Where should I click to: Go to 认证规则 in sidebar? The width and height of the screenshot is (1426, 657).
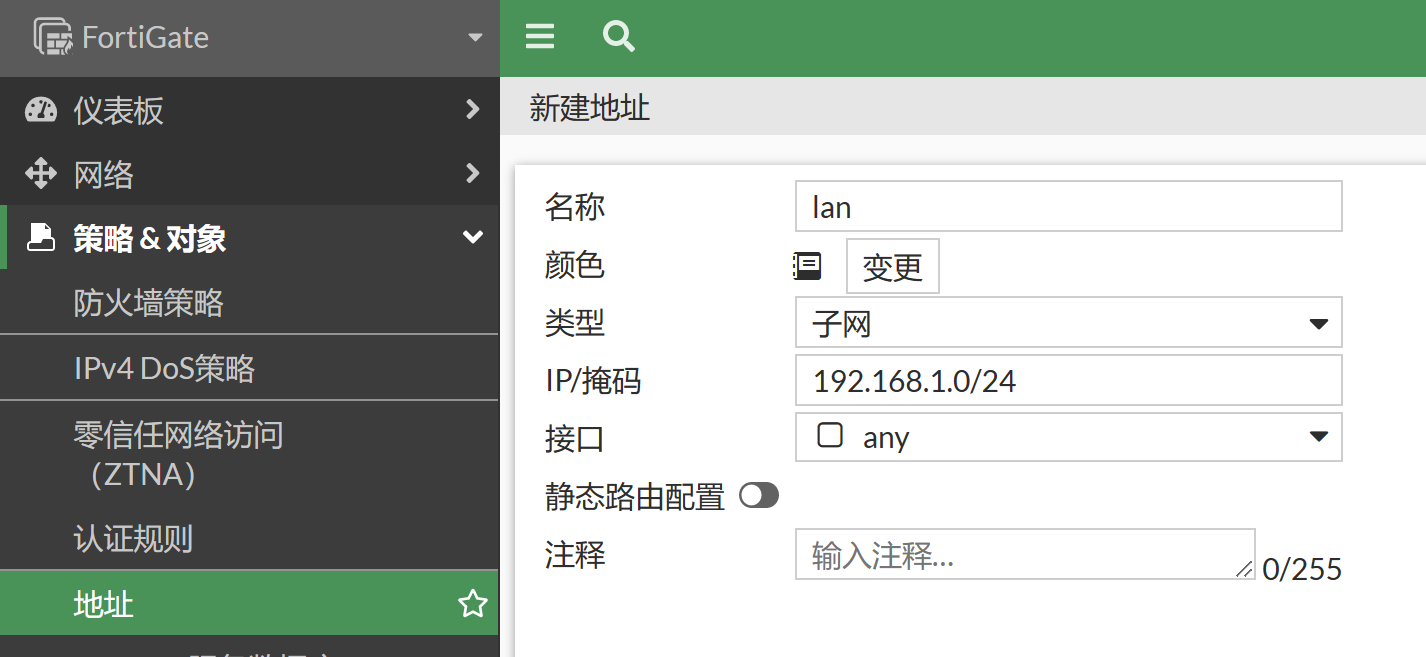coord(133,539)
